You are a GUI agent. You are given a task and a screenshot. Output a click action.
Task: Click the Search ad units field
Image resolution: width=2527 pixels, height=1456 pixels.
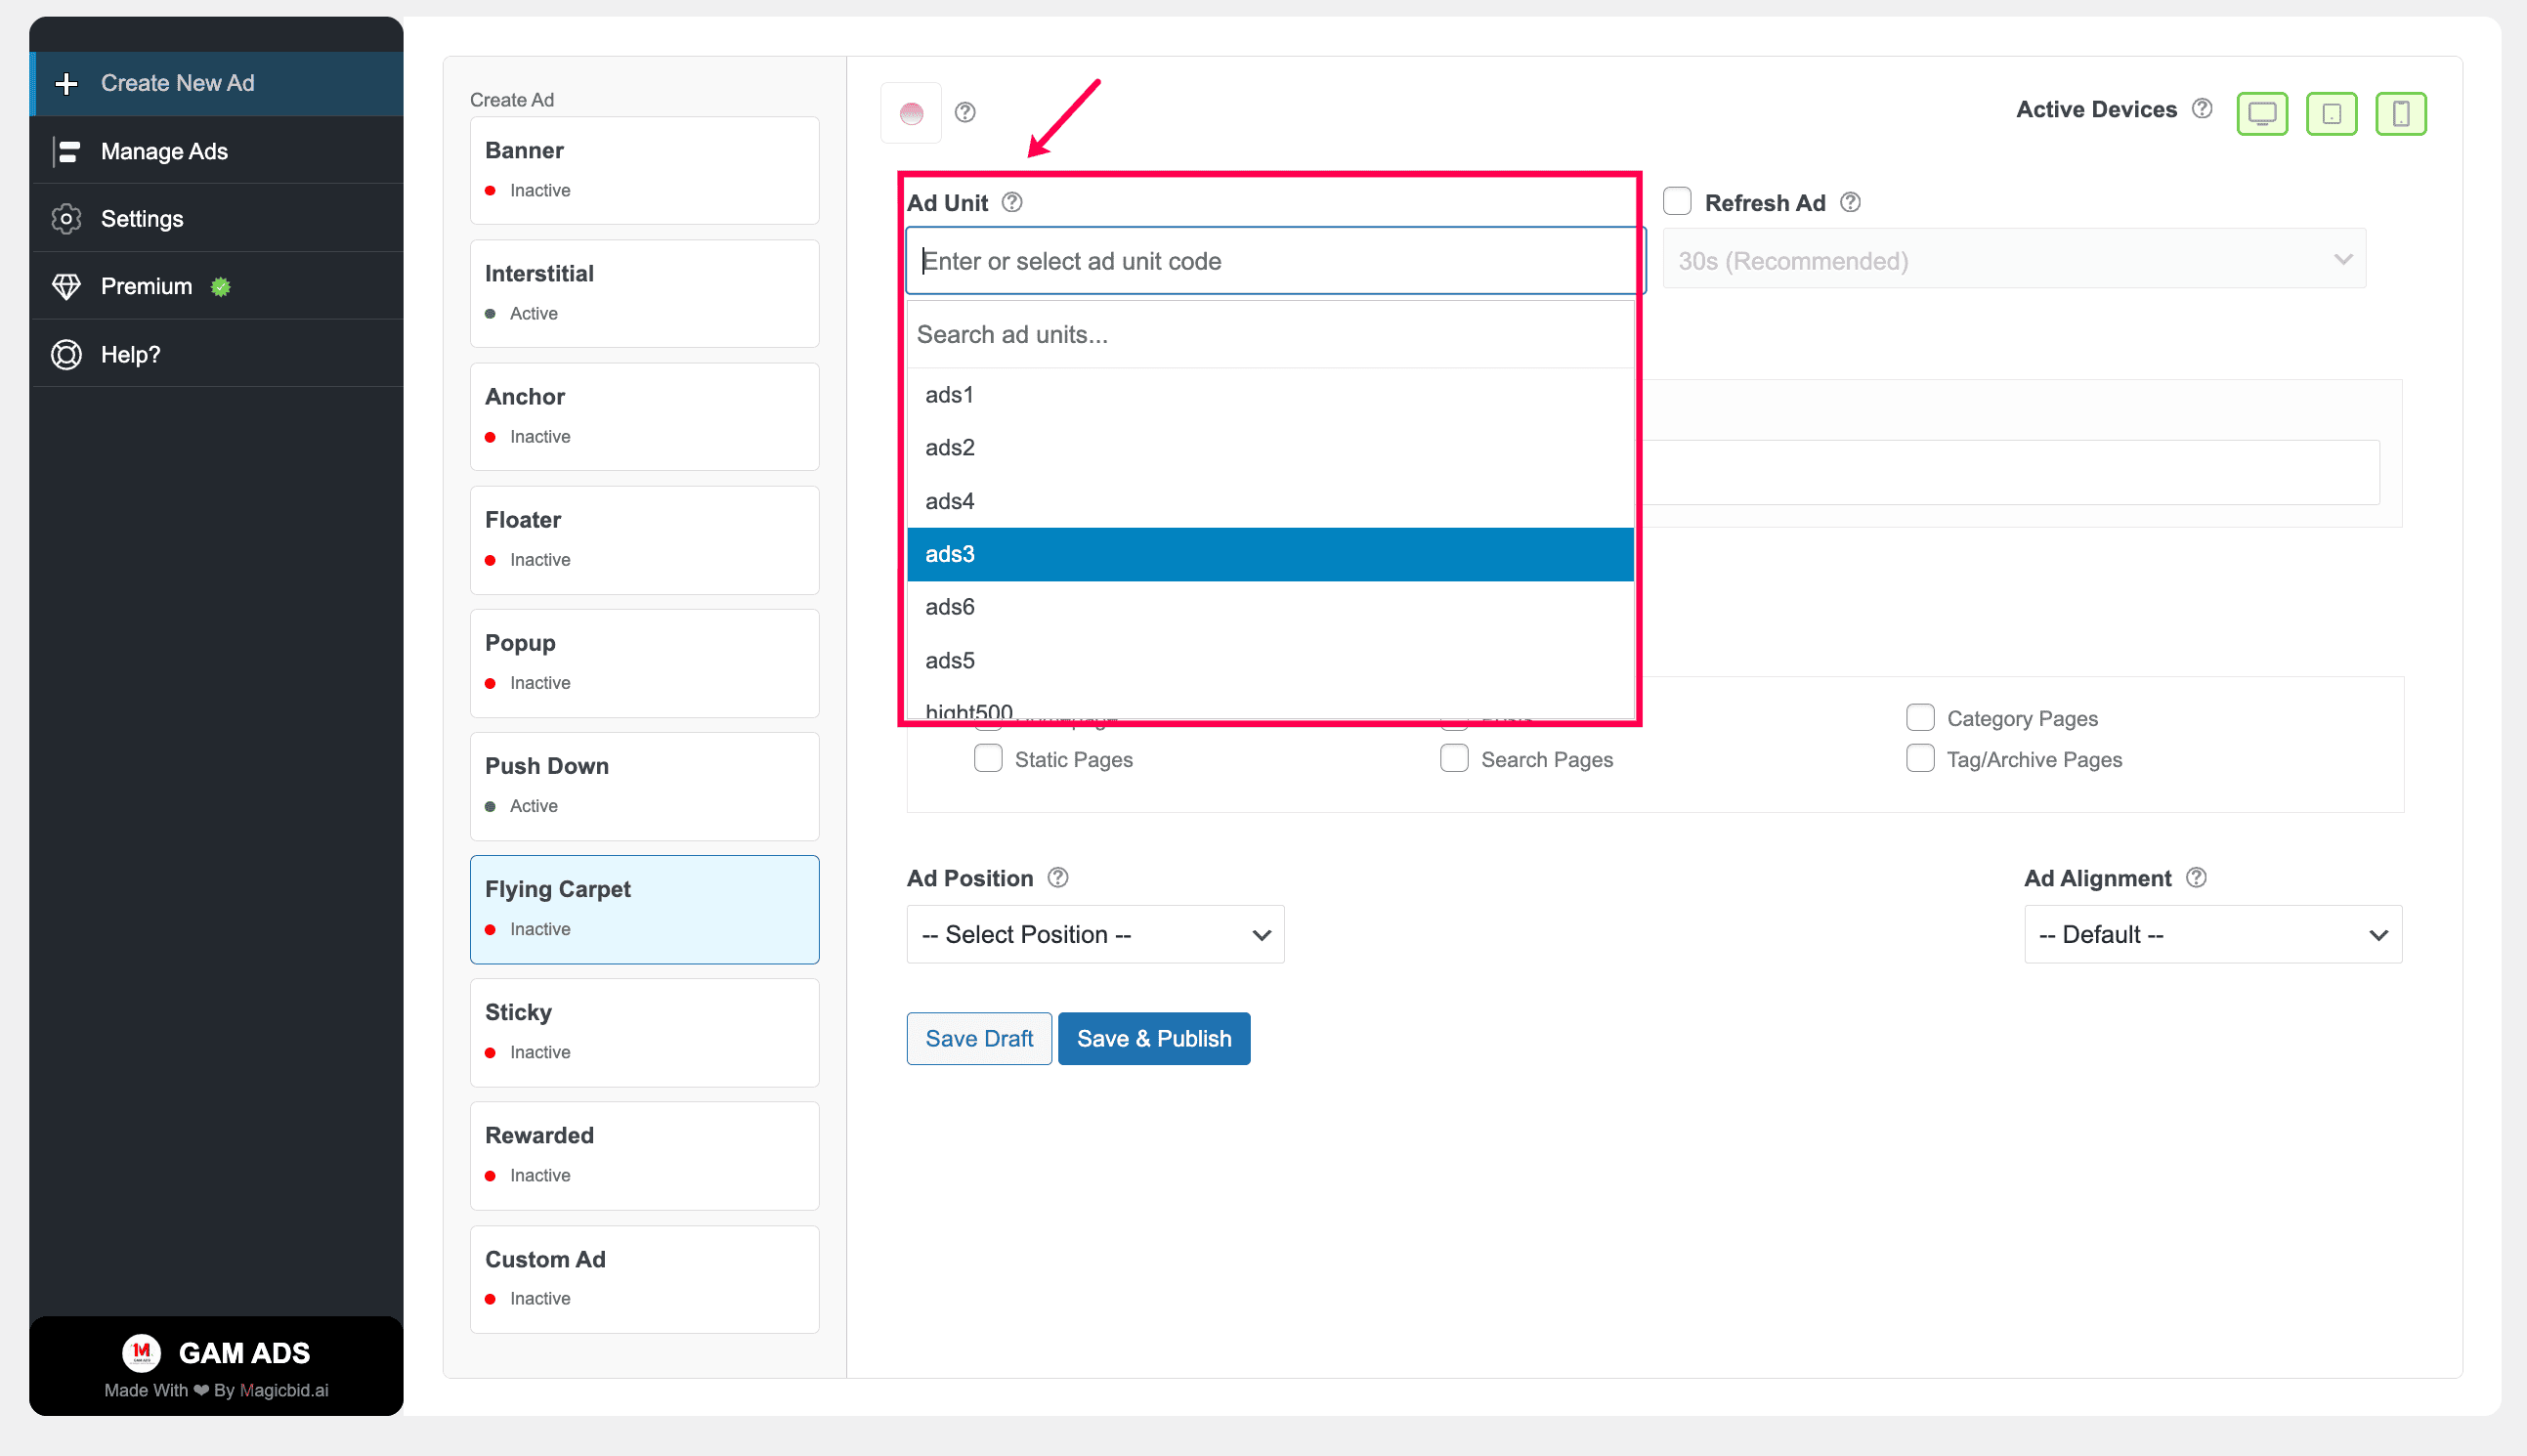(x=1270, y=334)
